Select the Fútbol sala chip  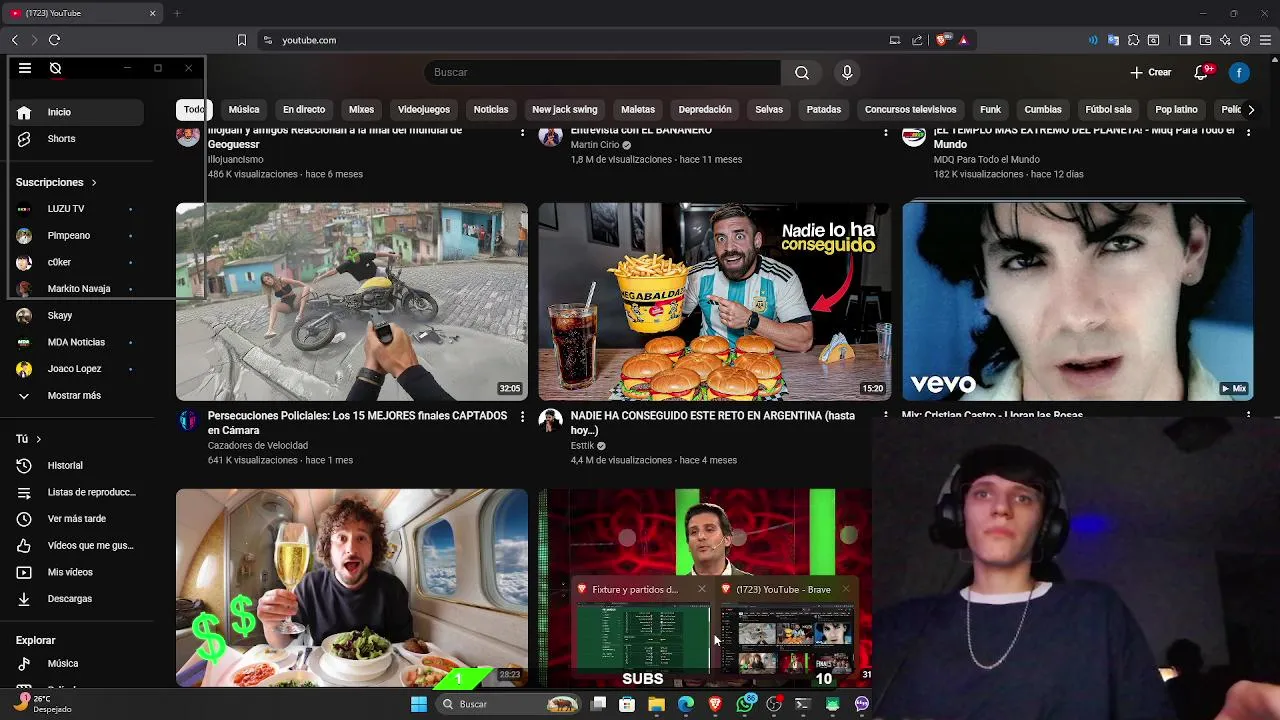point(1108,110)
